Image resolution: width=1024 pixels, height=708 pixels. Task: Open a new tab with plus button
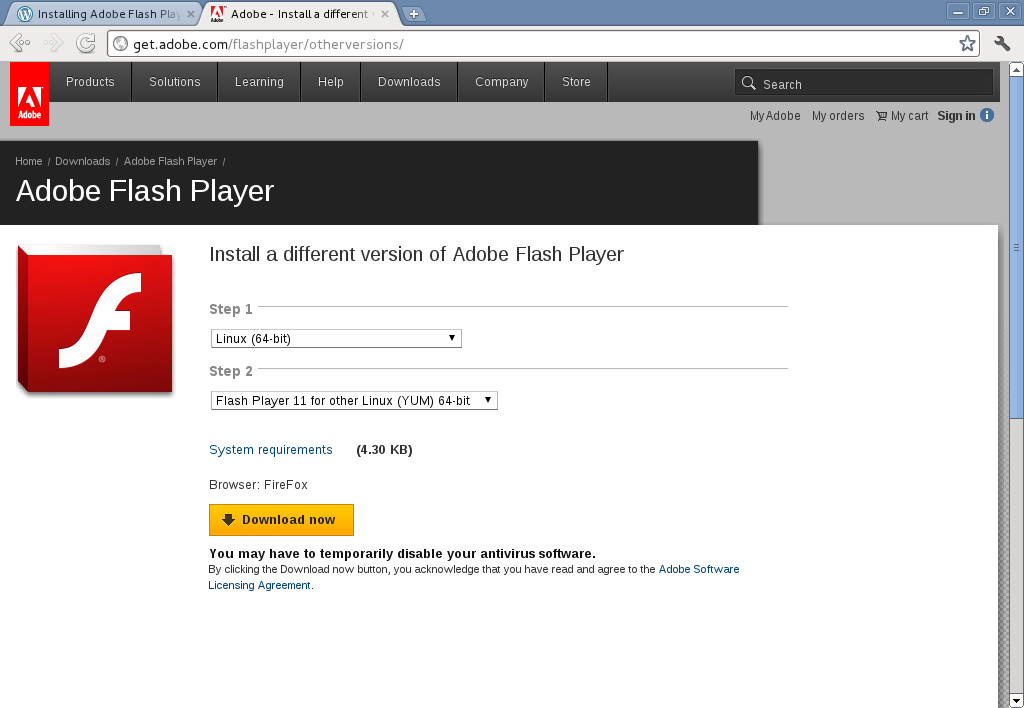413,14
